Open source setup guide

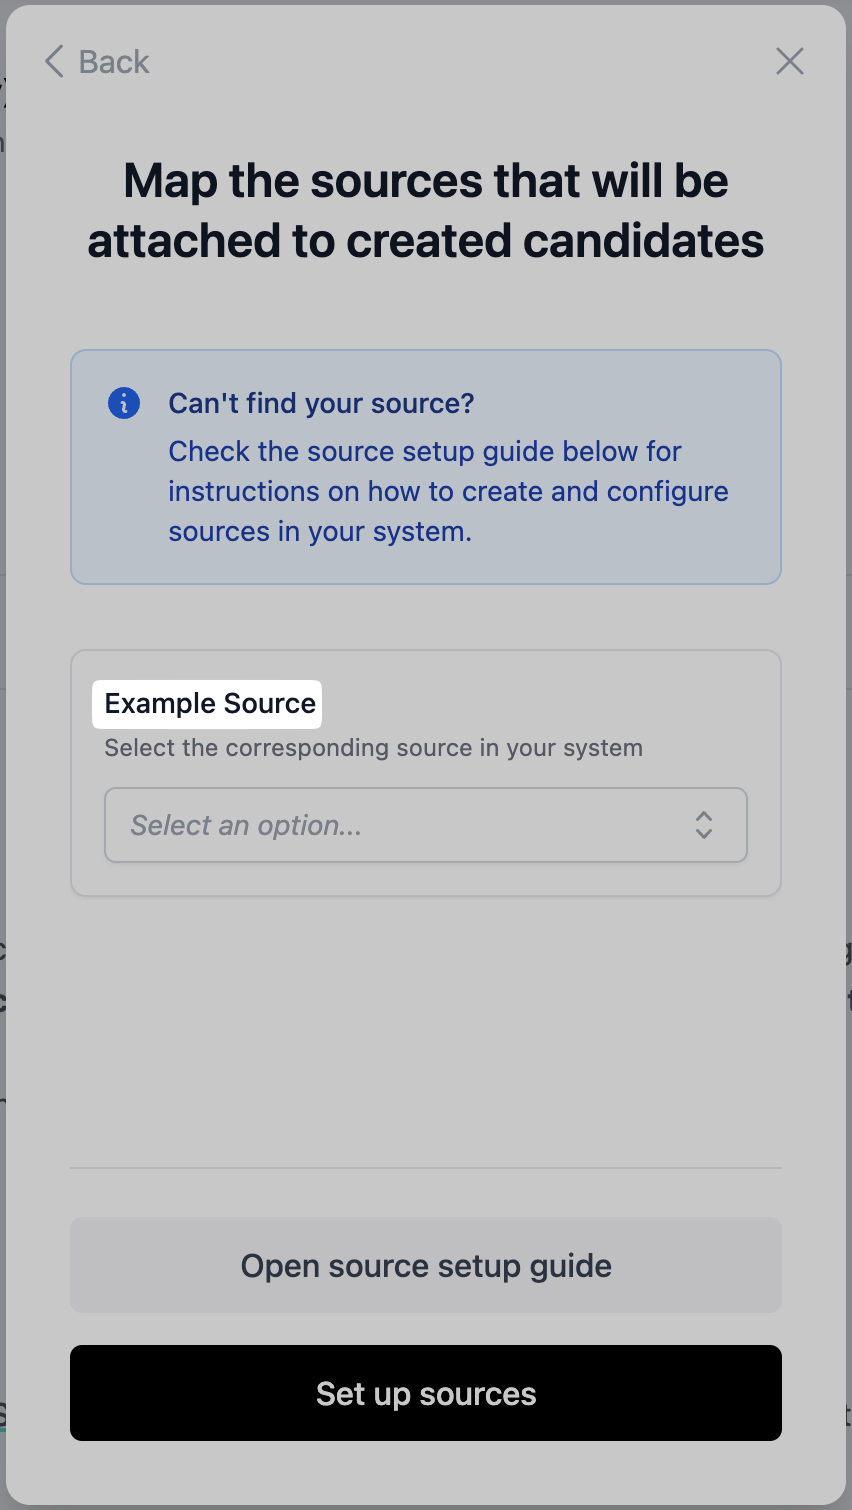click(x=426, y=1265)
